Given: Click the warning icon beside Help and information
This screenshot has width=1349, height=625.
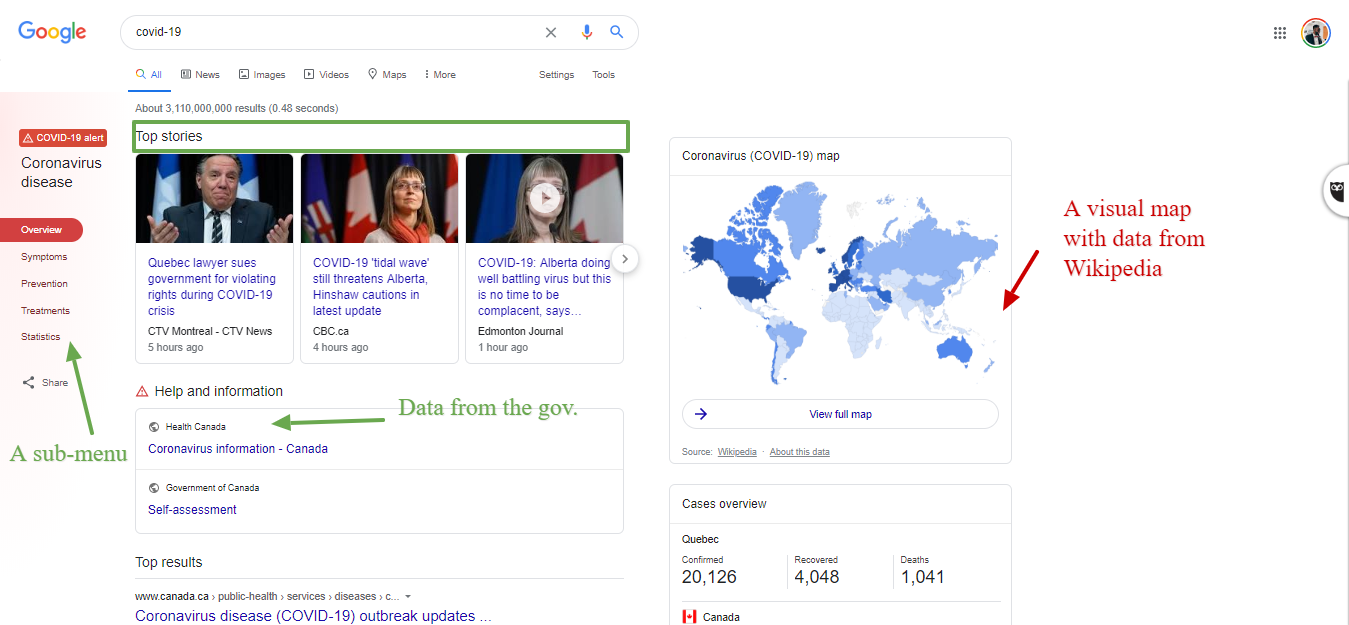Looking at the screenshot, I should click(x=142, y=391).
